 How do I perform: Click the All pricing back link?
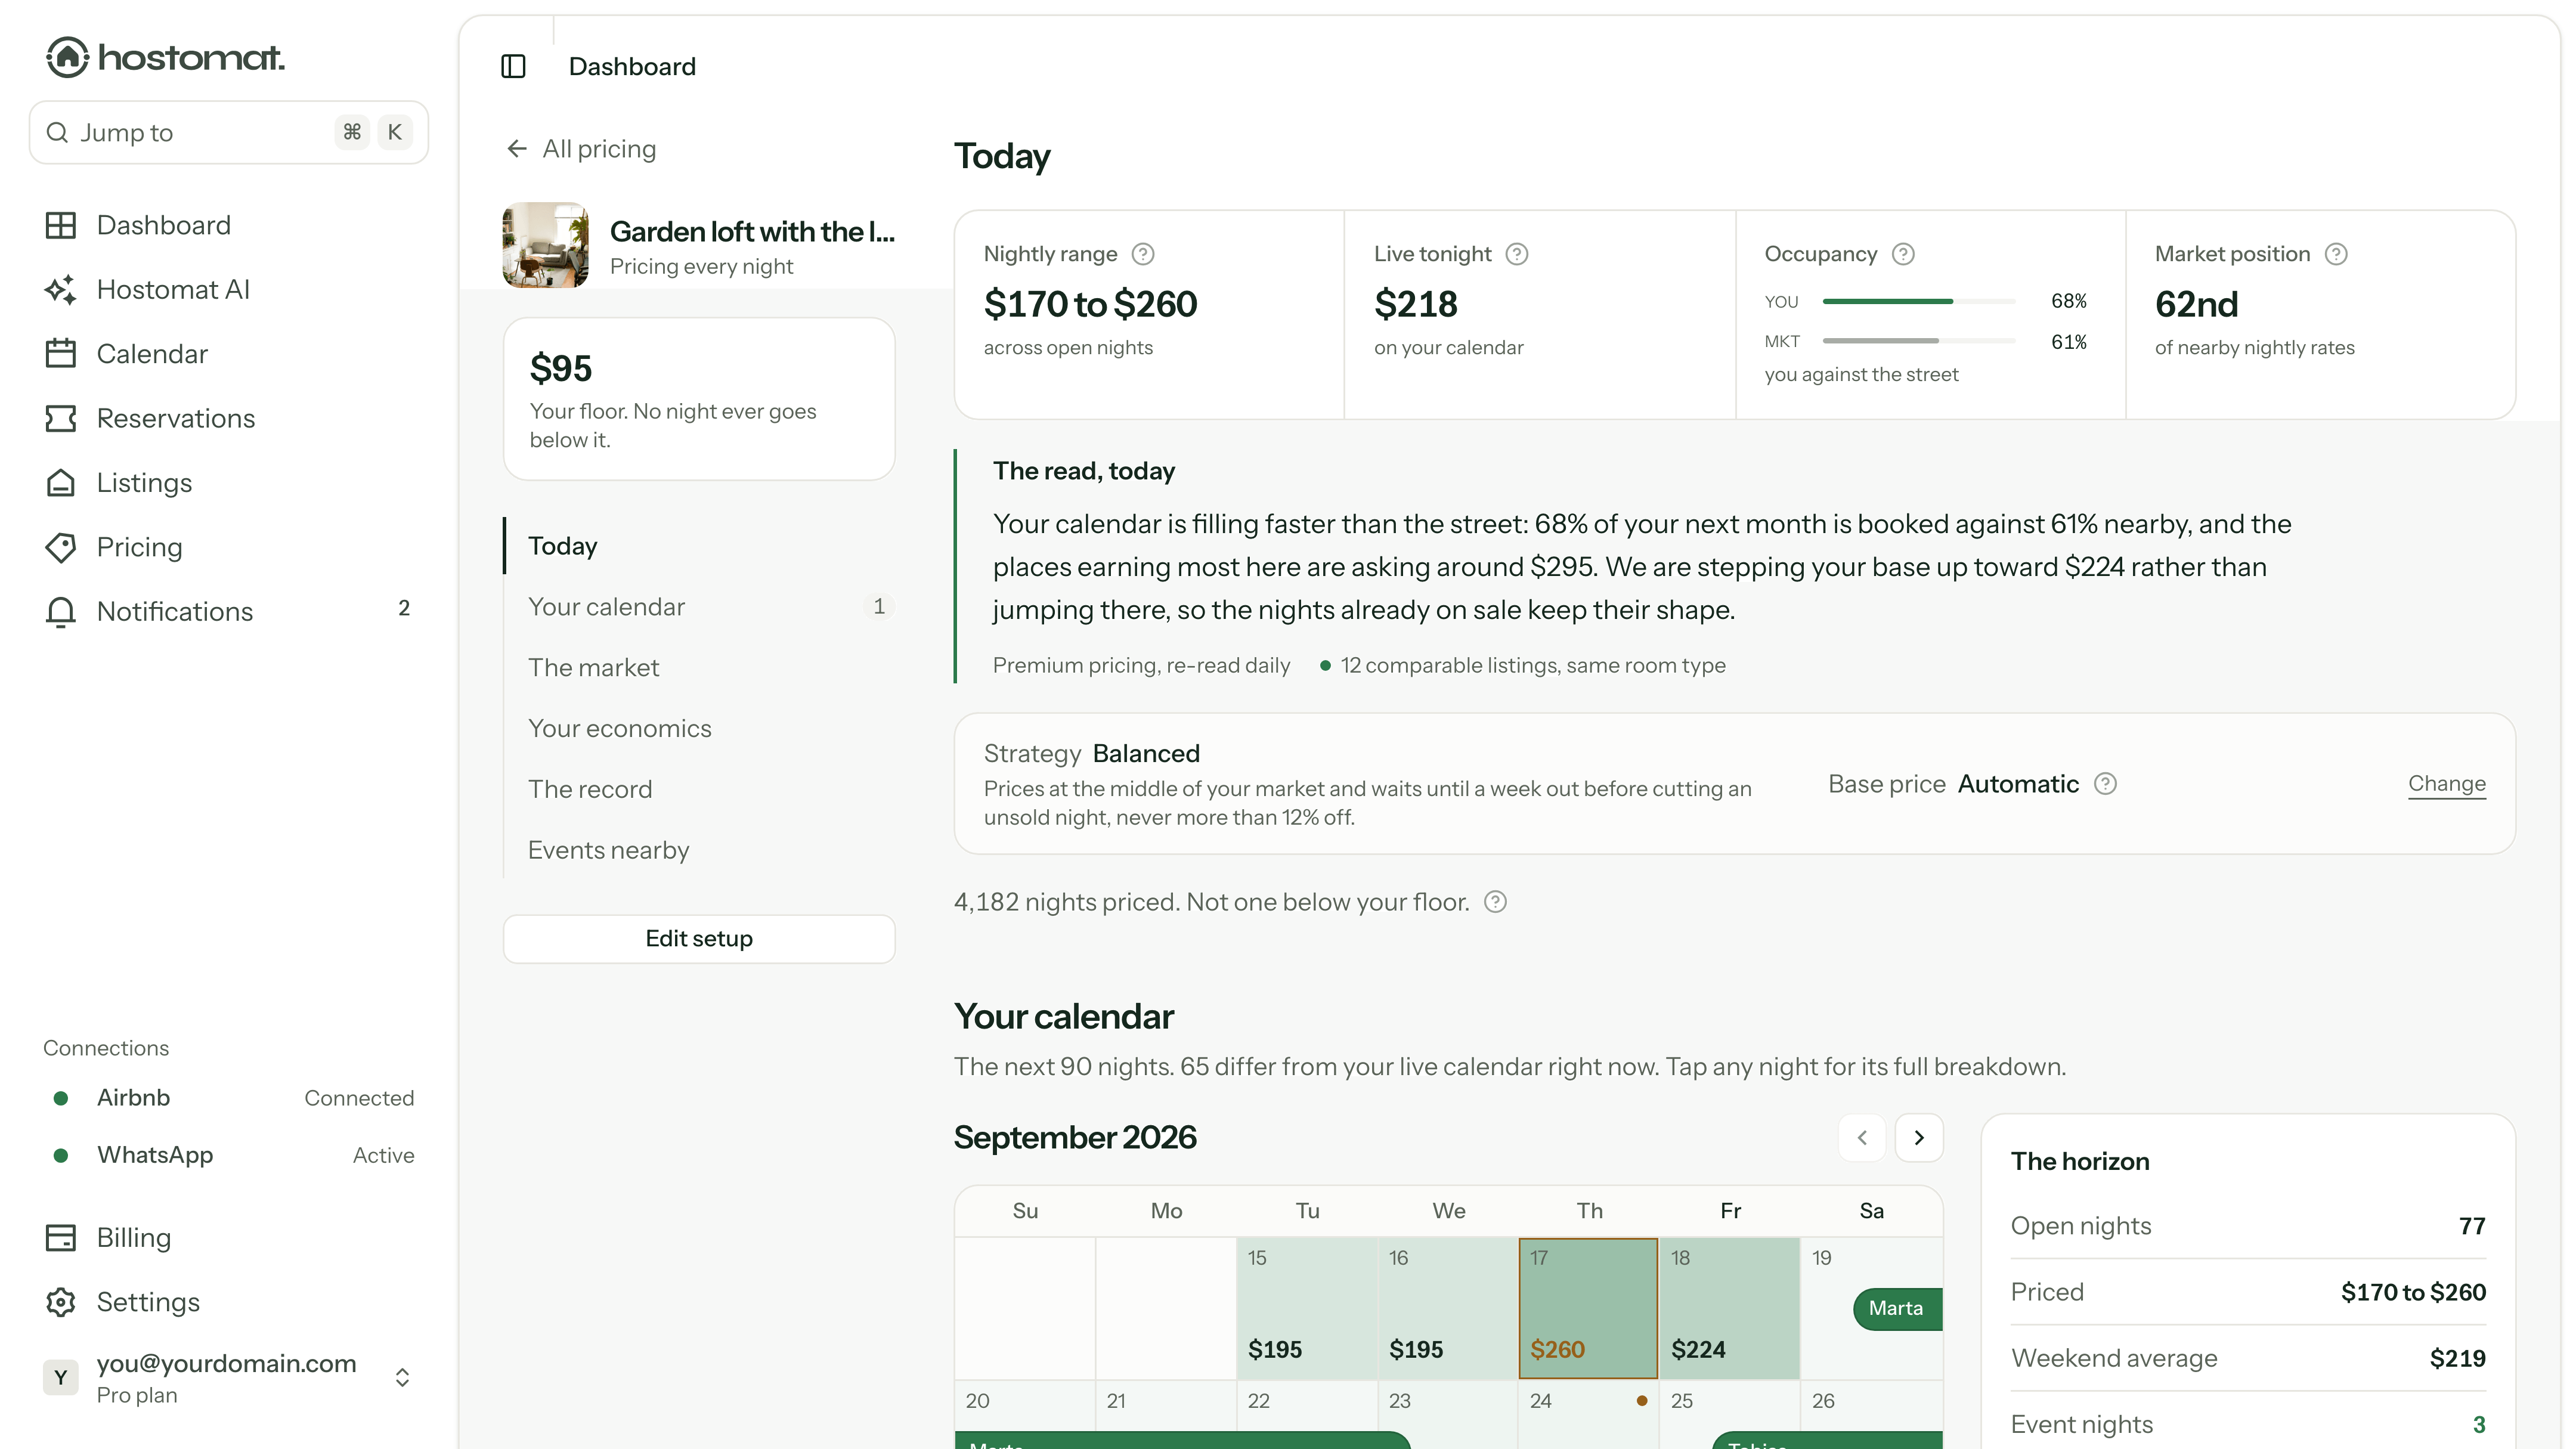(x=582, y=149)
